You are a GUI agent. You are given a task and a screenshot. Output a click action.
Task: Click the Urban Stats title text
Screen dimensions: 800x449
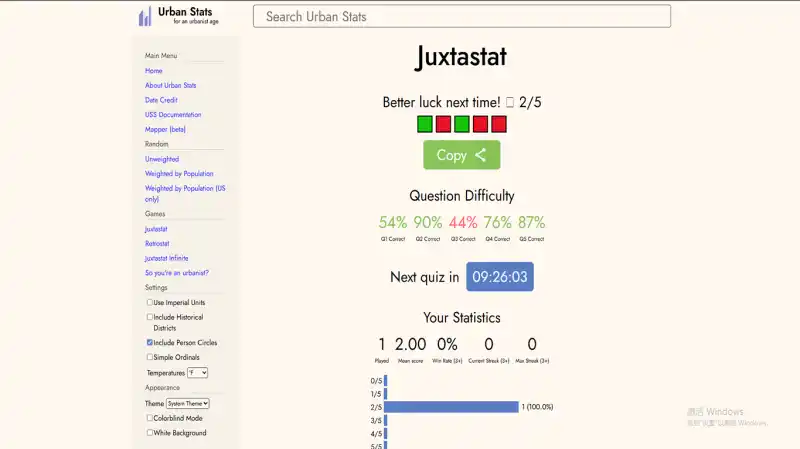pos(185,12)
